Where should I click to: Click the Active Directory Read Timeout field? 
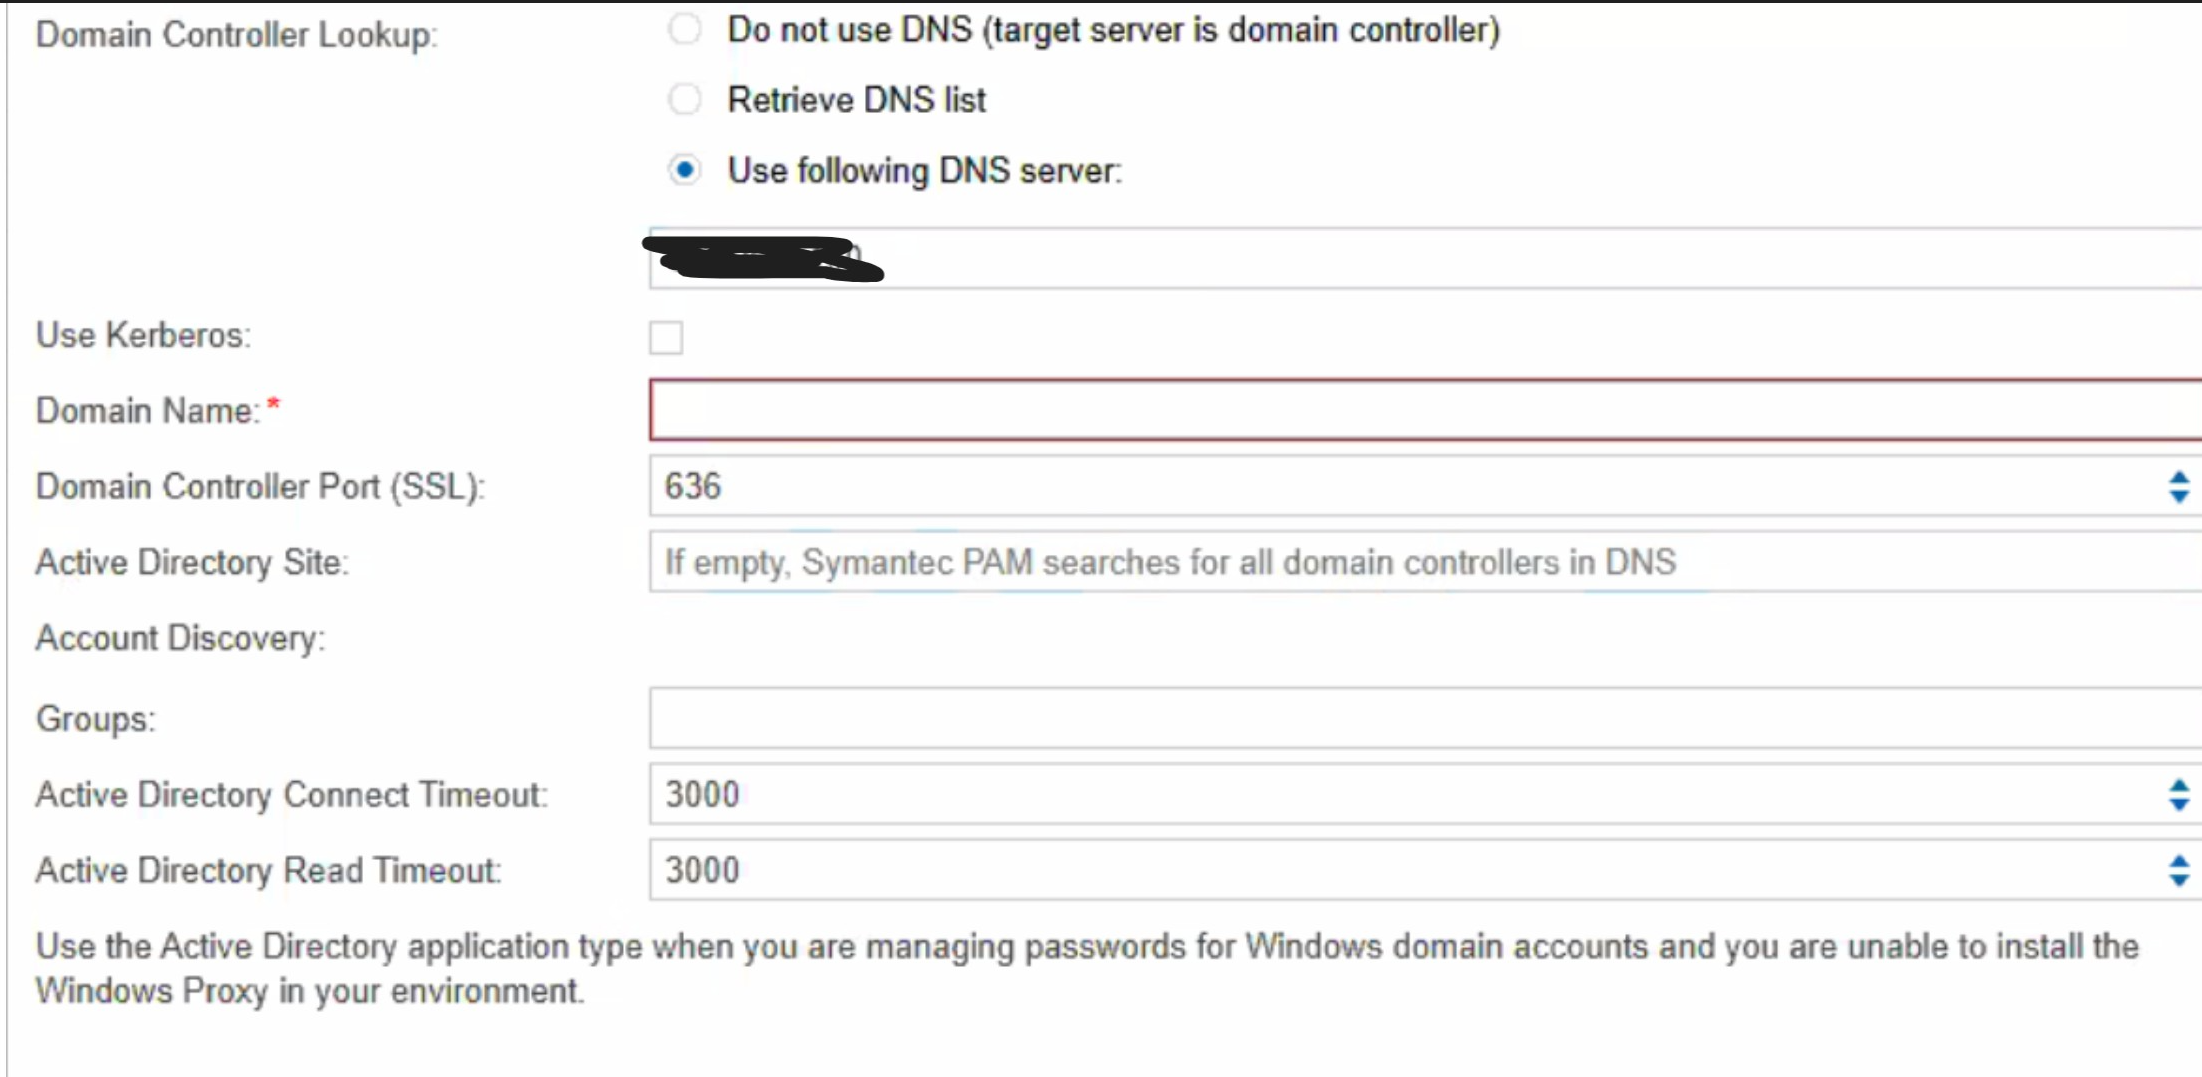[x=1400, y=870]
